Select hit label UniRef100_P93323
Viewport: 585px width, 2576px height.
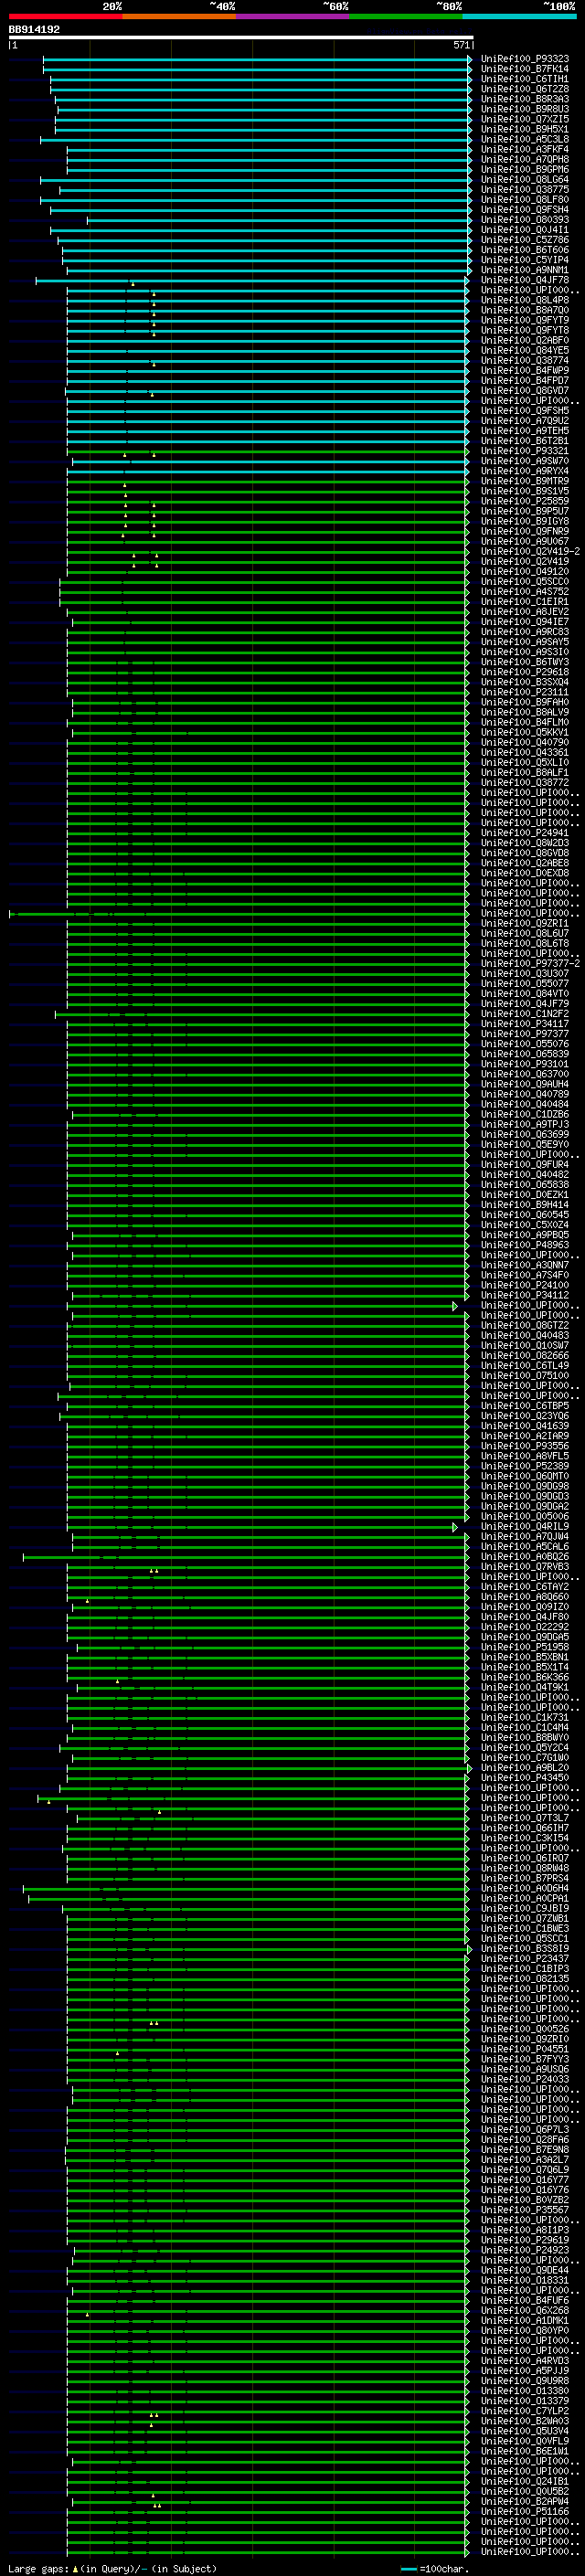[525, 59]
